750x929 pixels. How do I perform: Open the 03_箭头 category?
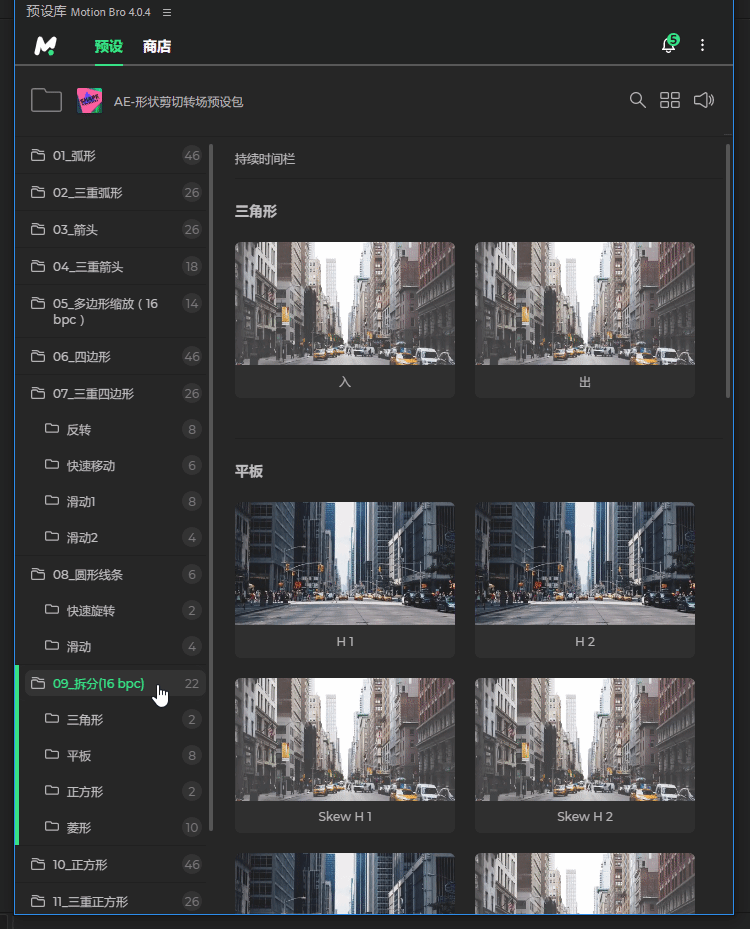(x=111, y=230)
